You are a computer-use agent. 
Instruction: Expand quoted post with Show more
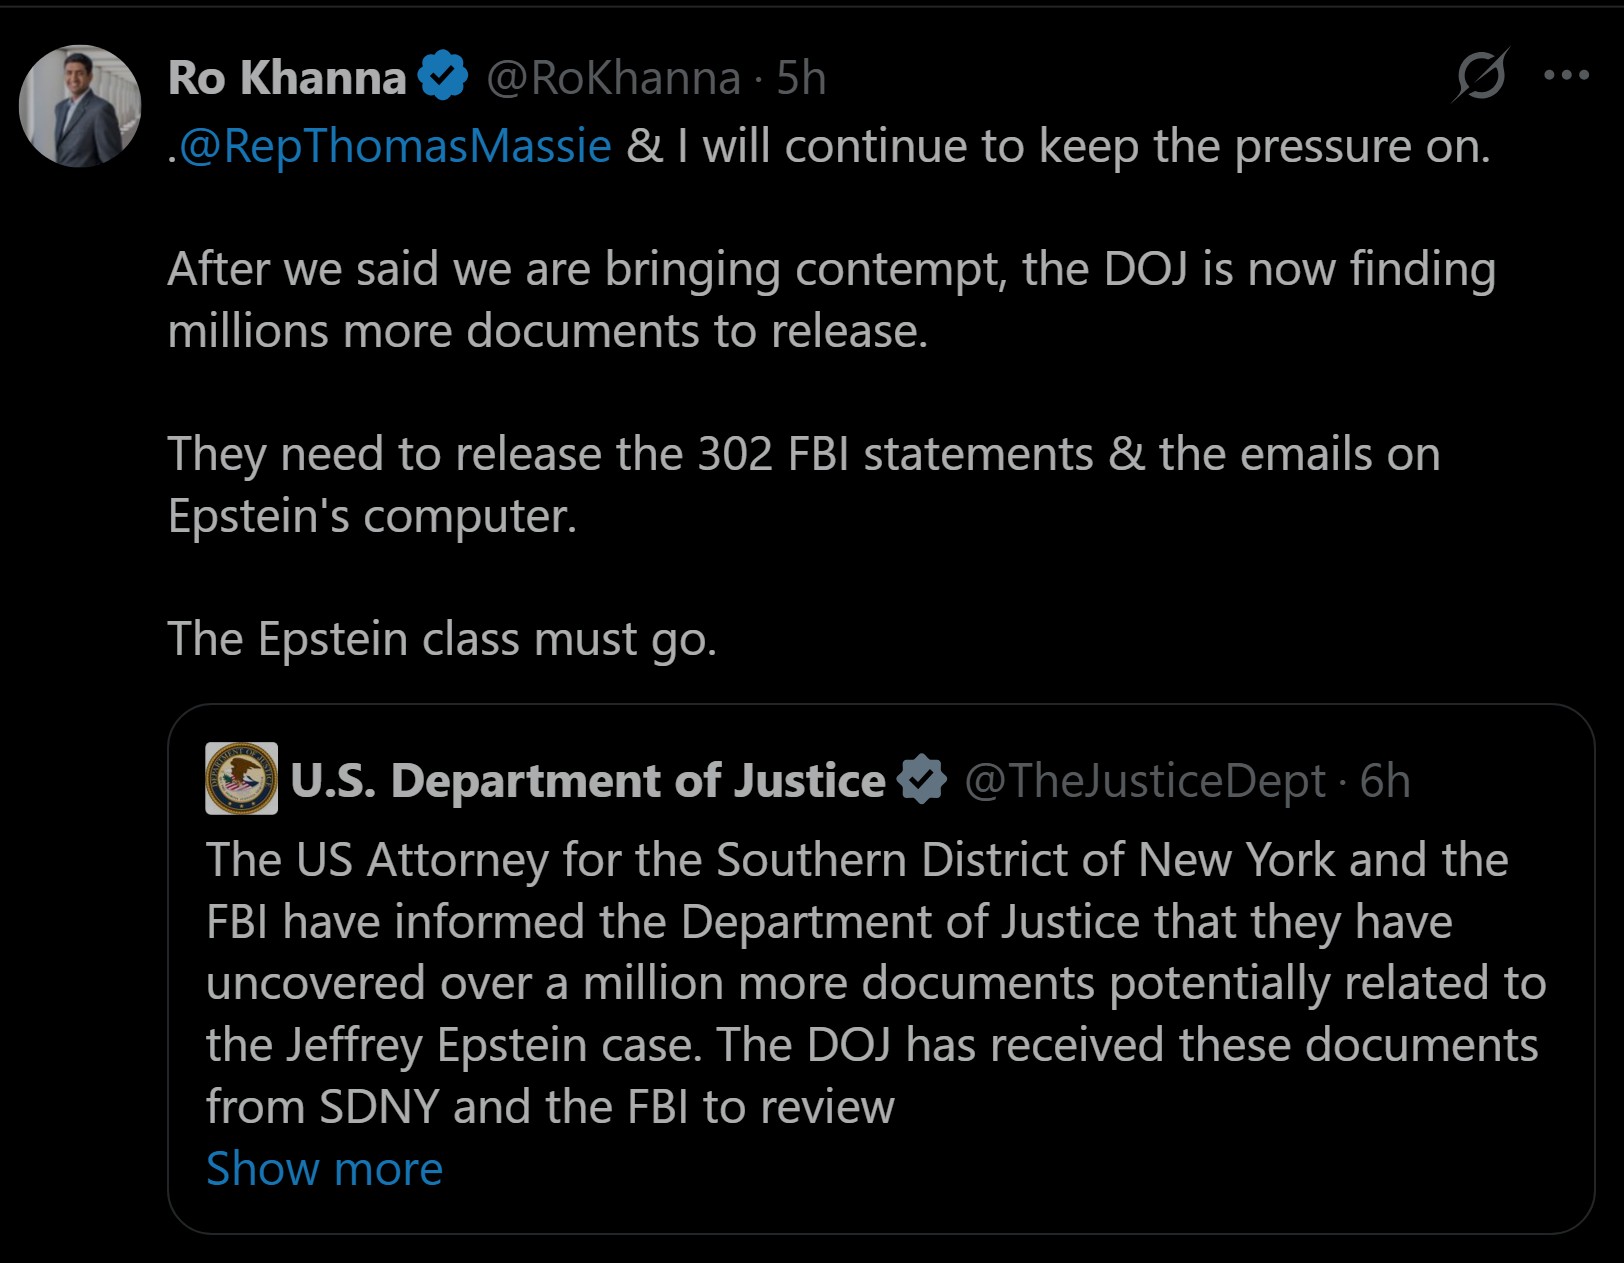324,1168
